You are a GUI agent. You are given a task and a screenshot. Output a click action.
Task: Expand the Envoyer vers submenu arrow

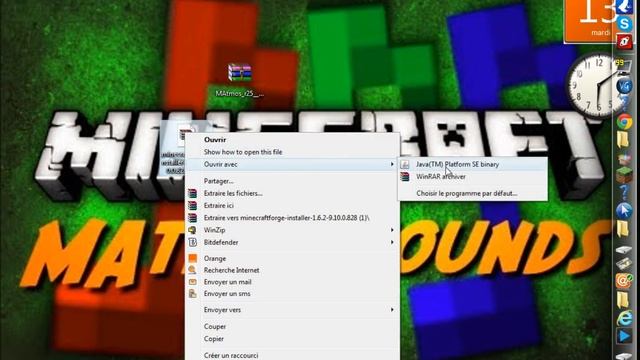(x=392, y=310)
